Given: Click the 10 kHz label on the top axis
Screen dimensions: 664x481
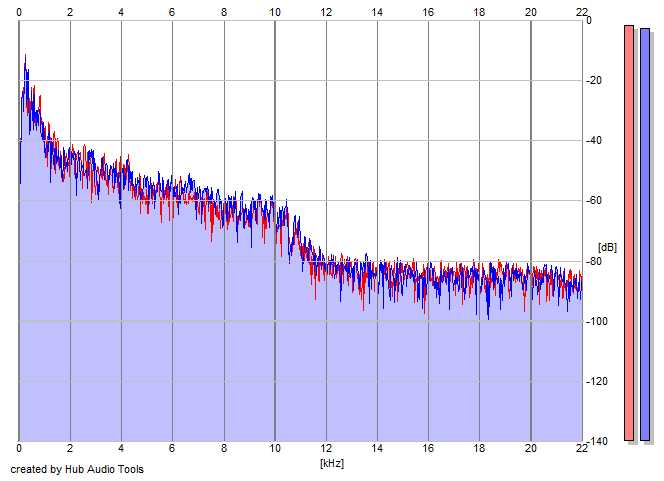Looking at the screenshot, I should (275, 11).
